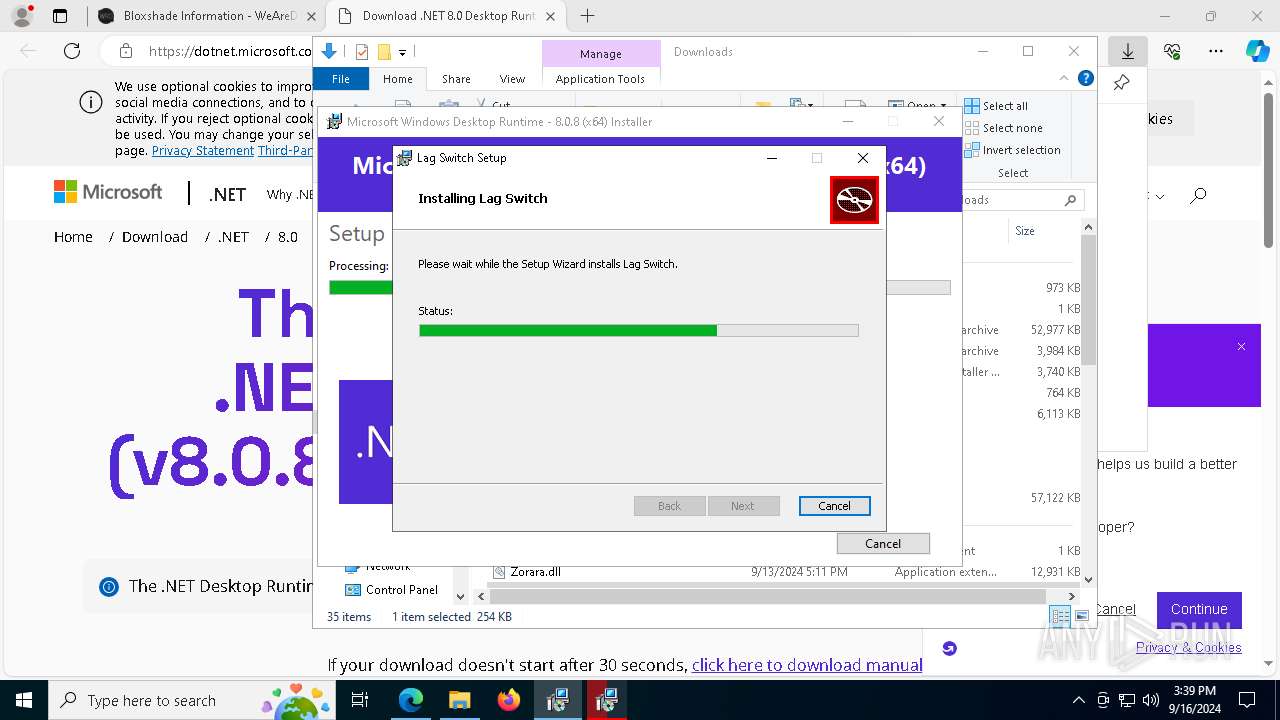
Task: Expand the Customize Quick Access Toolbar dropdown
Action: tap(402, 53)
